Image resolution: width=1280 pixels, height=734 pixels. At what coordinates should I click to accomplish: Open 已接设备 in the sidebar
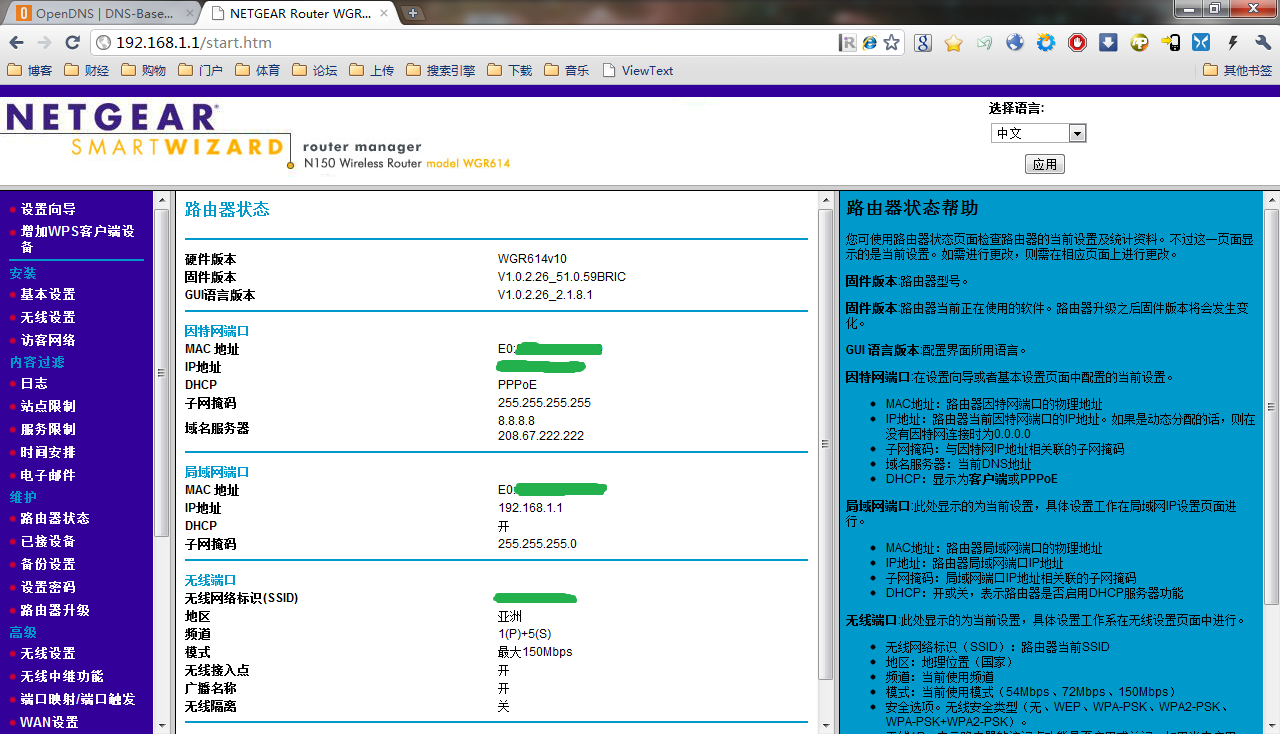pyautogui.click(x=48, y=541)
